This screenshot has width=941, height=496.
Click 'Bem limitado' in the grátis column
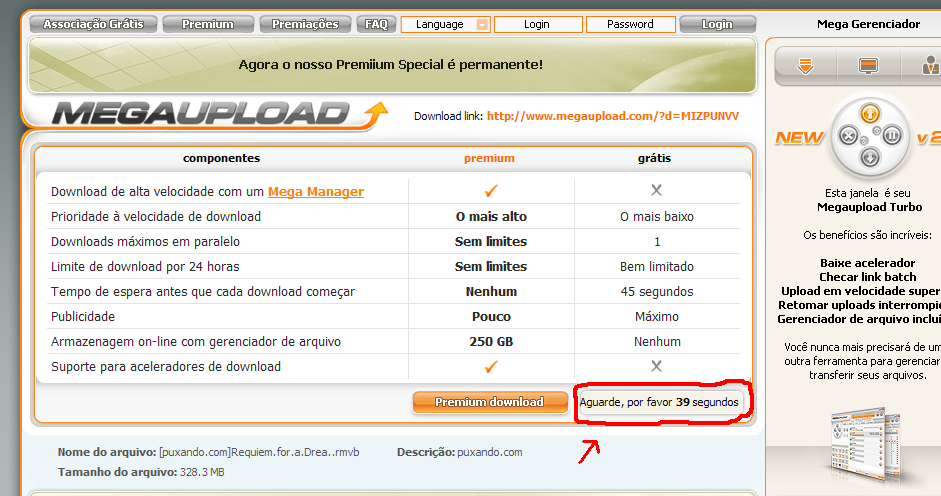tap(657, 267)
